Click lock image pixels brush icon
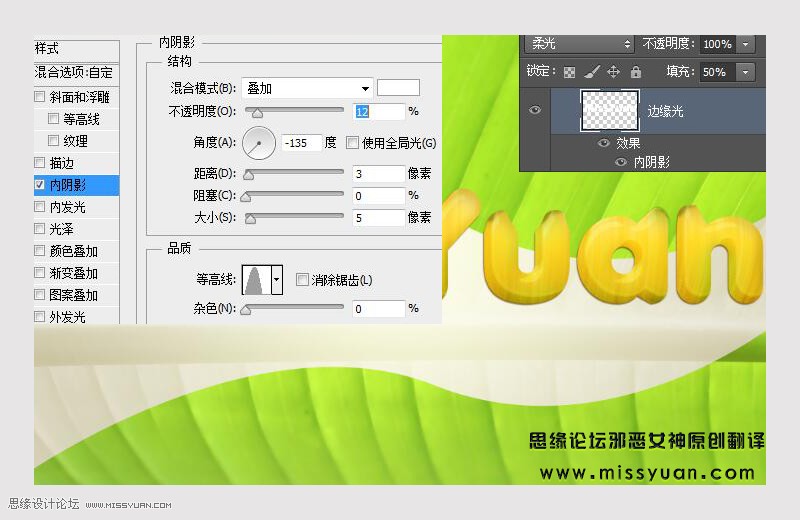Viewport: 800px width, 520px height. (591, 72)
